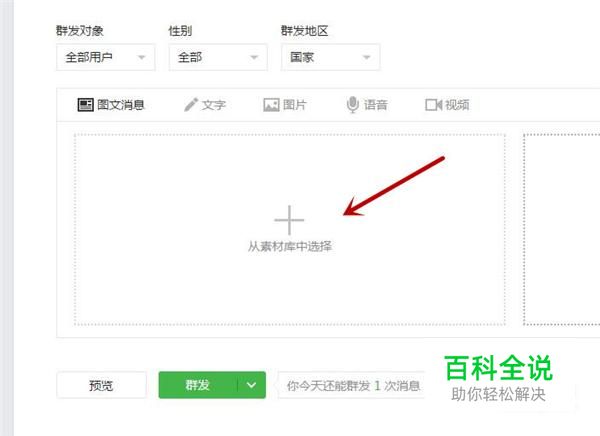Click the green 群发 button
600x436 pixels.
pos(197,385)
